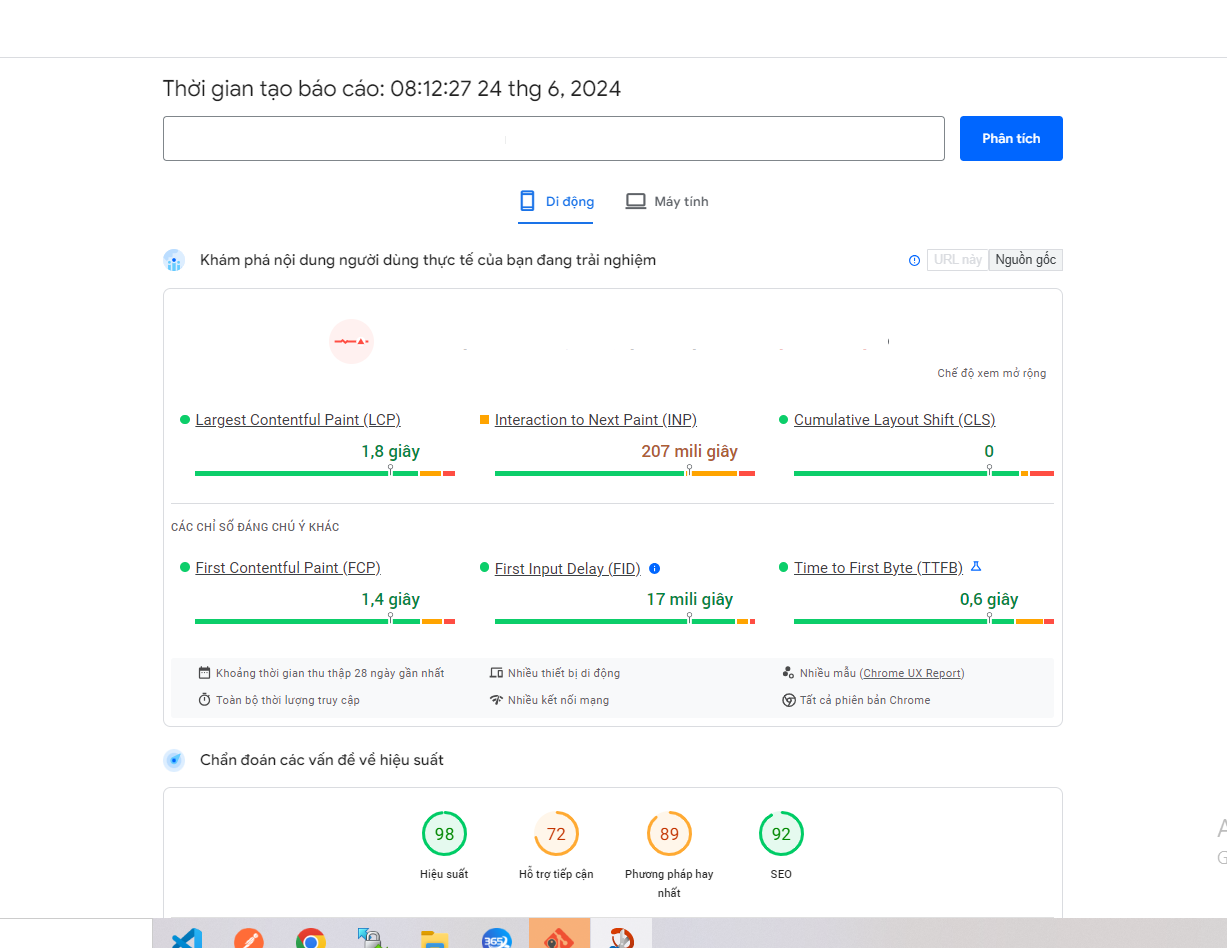Screen dimensions: 1227x948
Task: Open File Explorer from the taskbar
Action: [434, 938]
